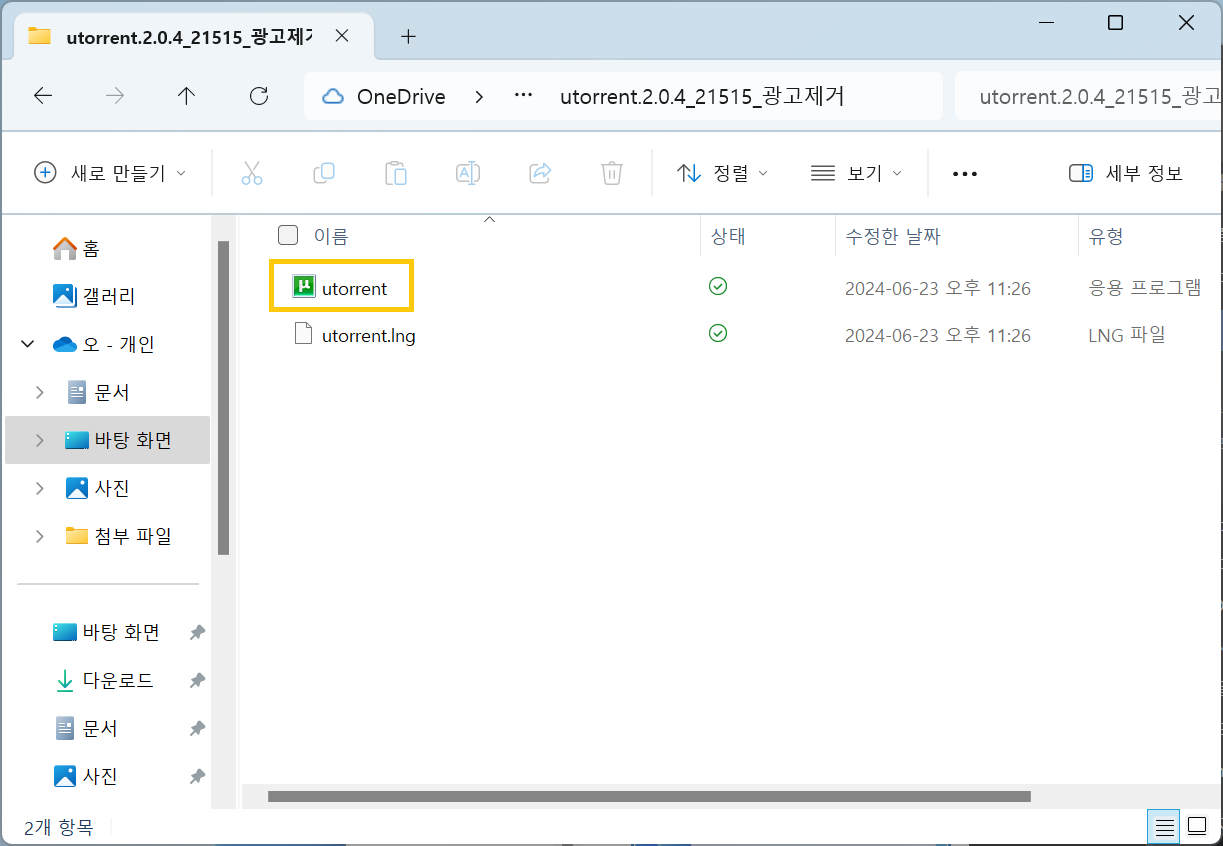1223x846 pixels.
Task: Click the search box in the folder window
Action: pos(1088,97)
